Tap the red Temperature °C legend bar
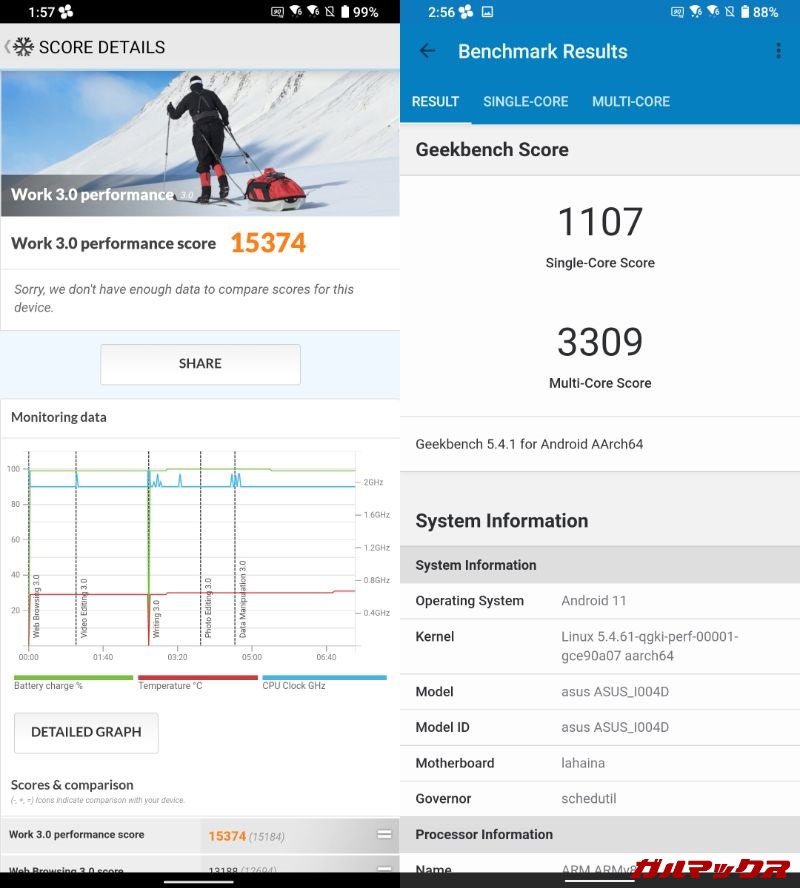The width and height of the screenshot is (800, 888). click(197, 678)
